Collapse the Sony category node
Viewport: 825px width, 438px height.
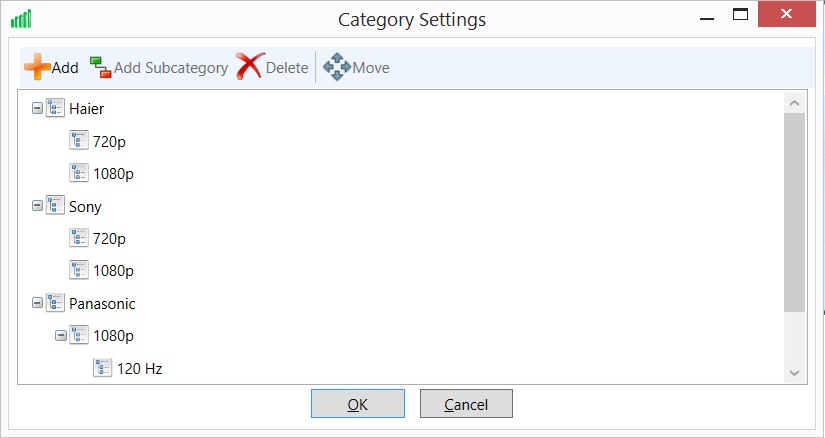point(38,206)
